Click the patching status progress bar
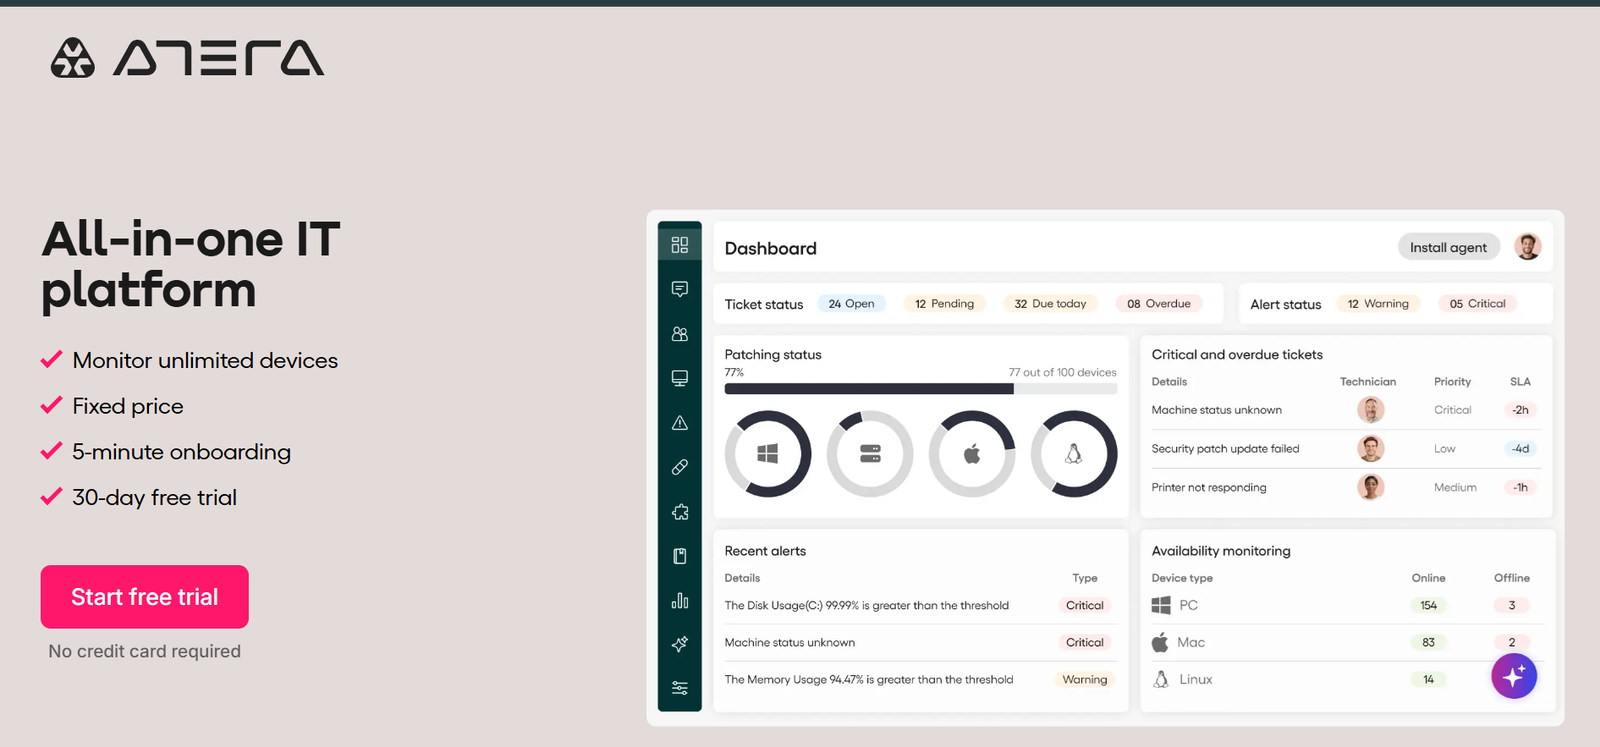The height and width of the screenshot is (747, 1600). pyautogui.click(x=921, y=389)
